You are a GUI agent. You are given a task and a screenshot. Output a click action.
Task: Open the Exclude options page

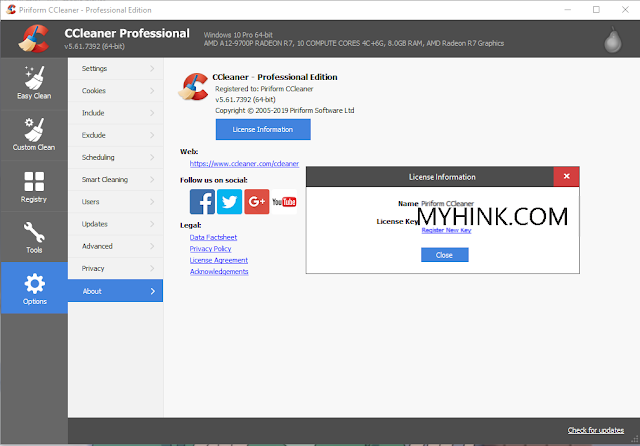coord(116,135)
